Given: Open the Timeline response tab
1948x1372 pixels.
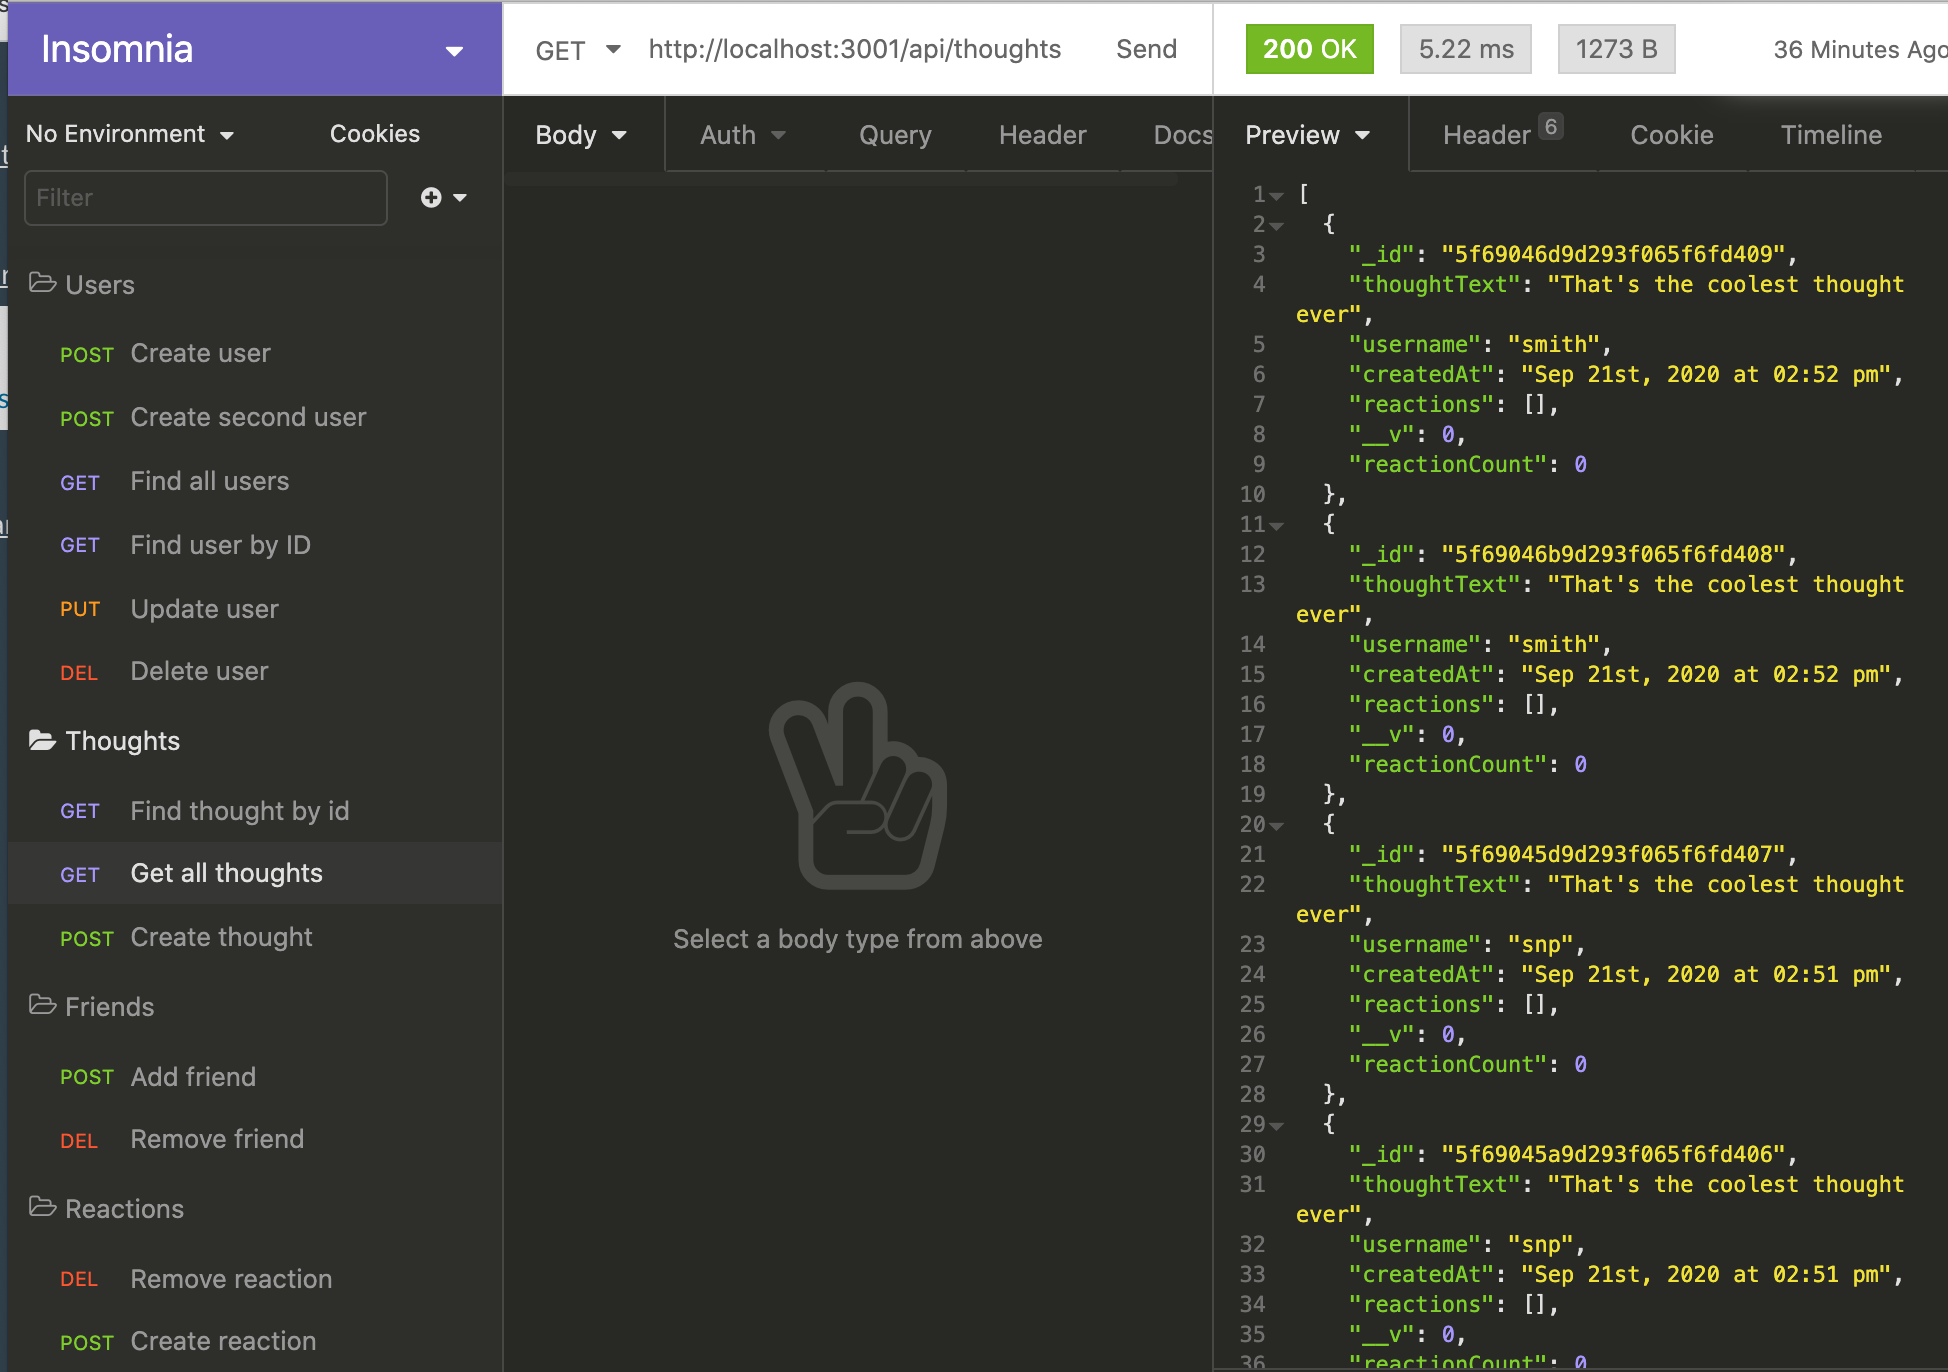Looking at the screenshot, I should (1831, 135).
